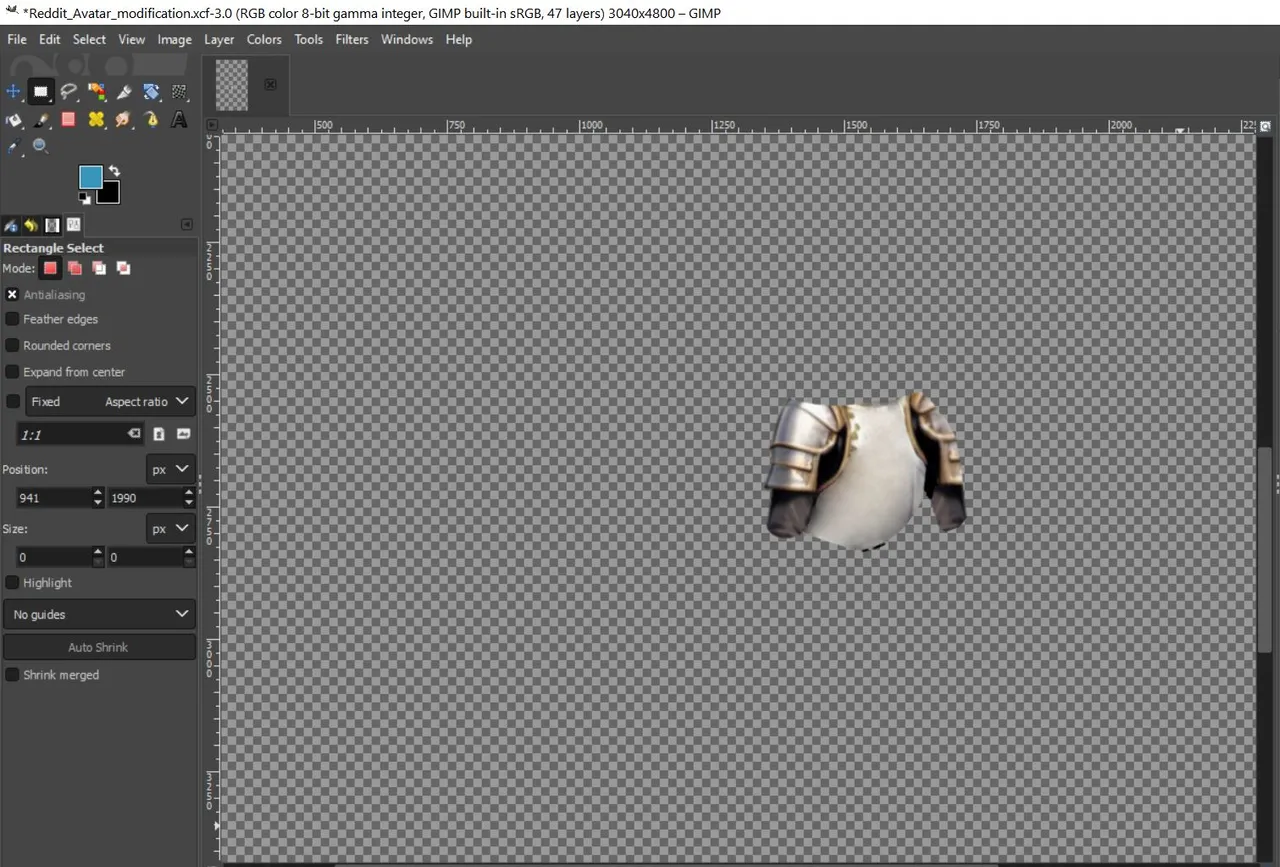Screen dimensions: 1280x867
Task: Open the dock tab configuration menu
Action: click(x=186, y=225)
